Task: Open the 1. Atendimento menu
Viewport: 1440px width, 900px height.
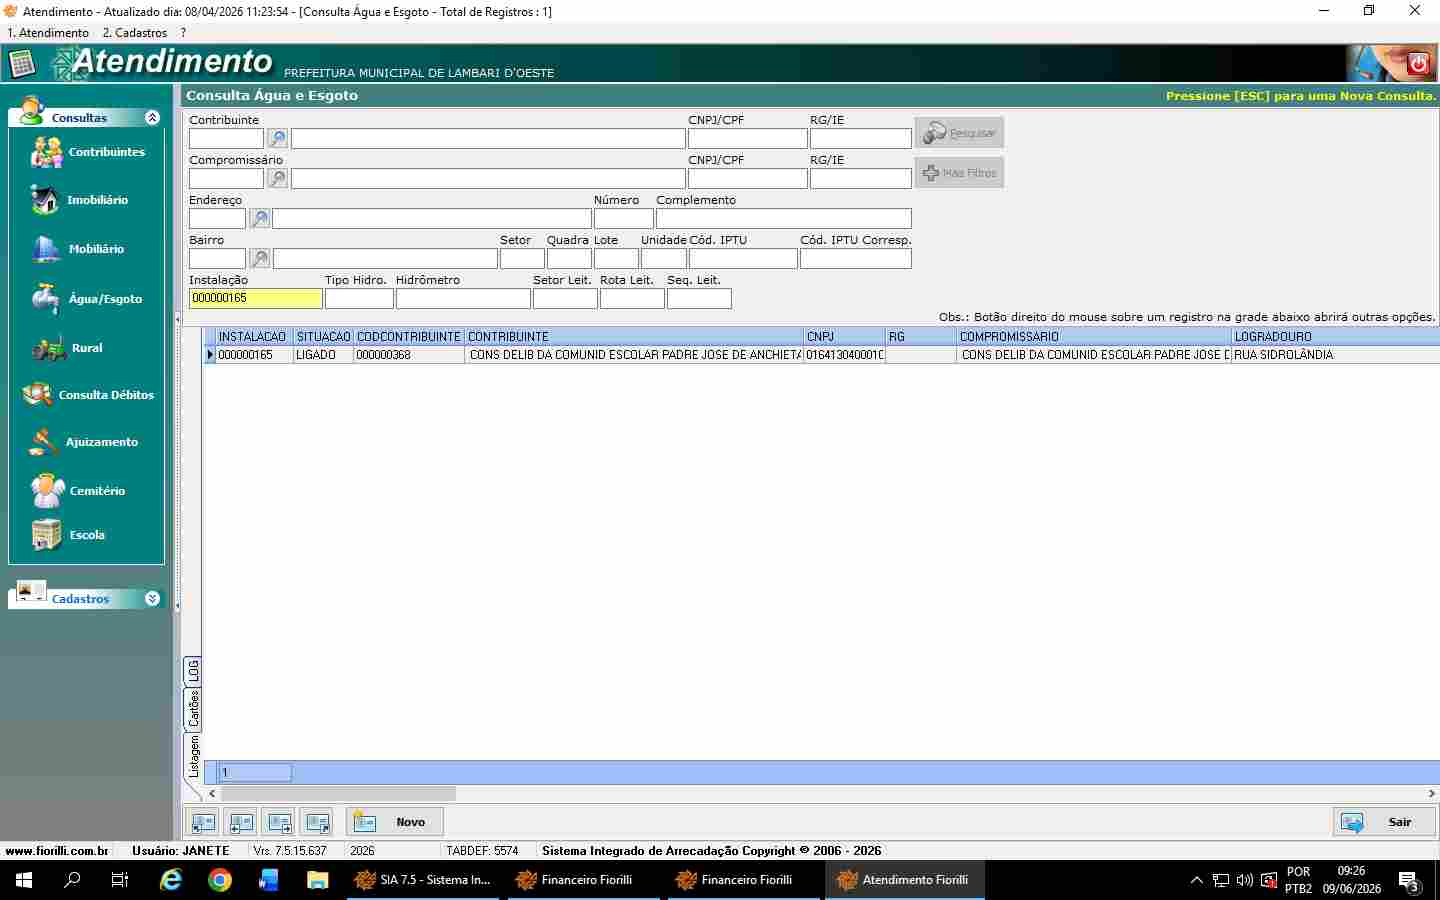Action: tap(48, 33)
